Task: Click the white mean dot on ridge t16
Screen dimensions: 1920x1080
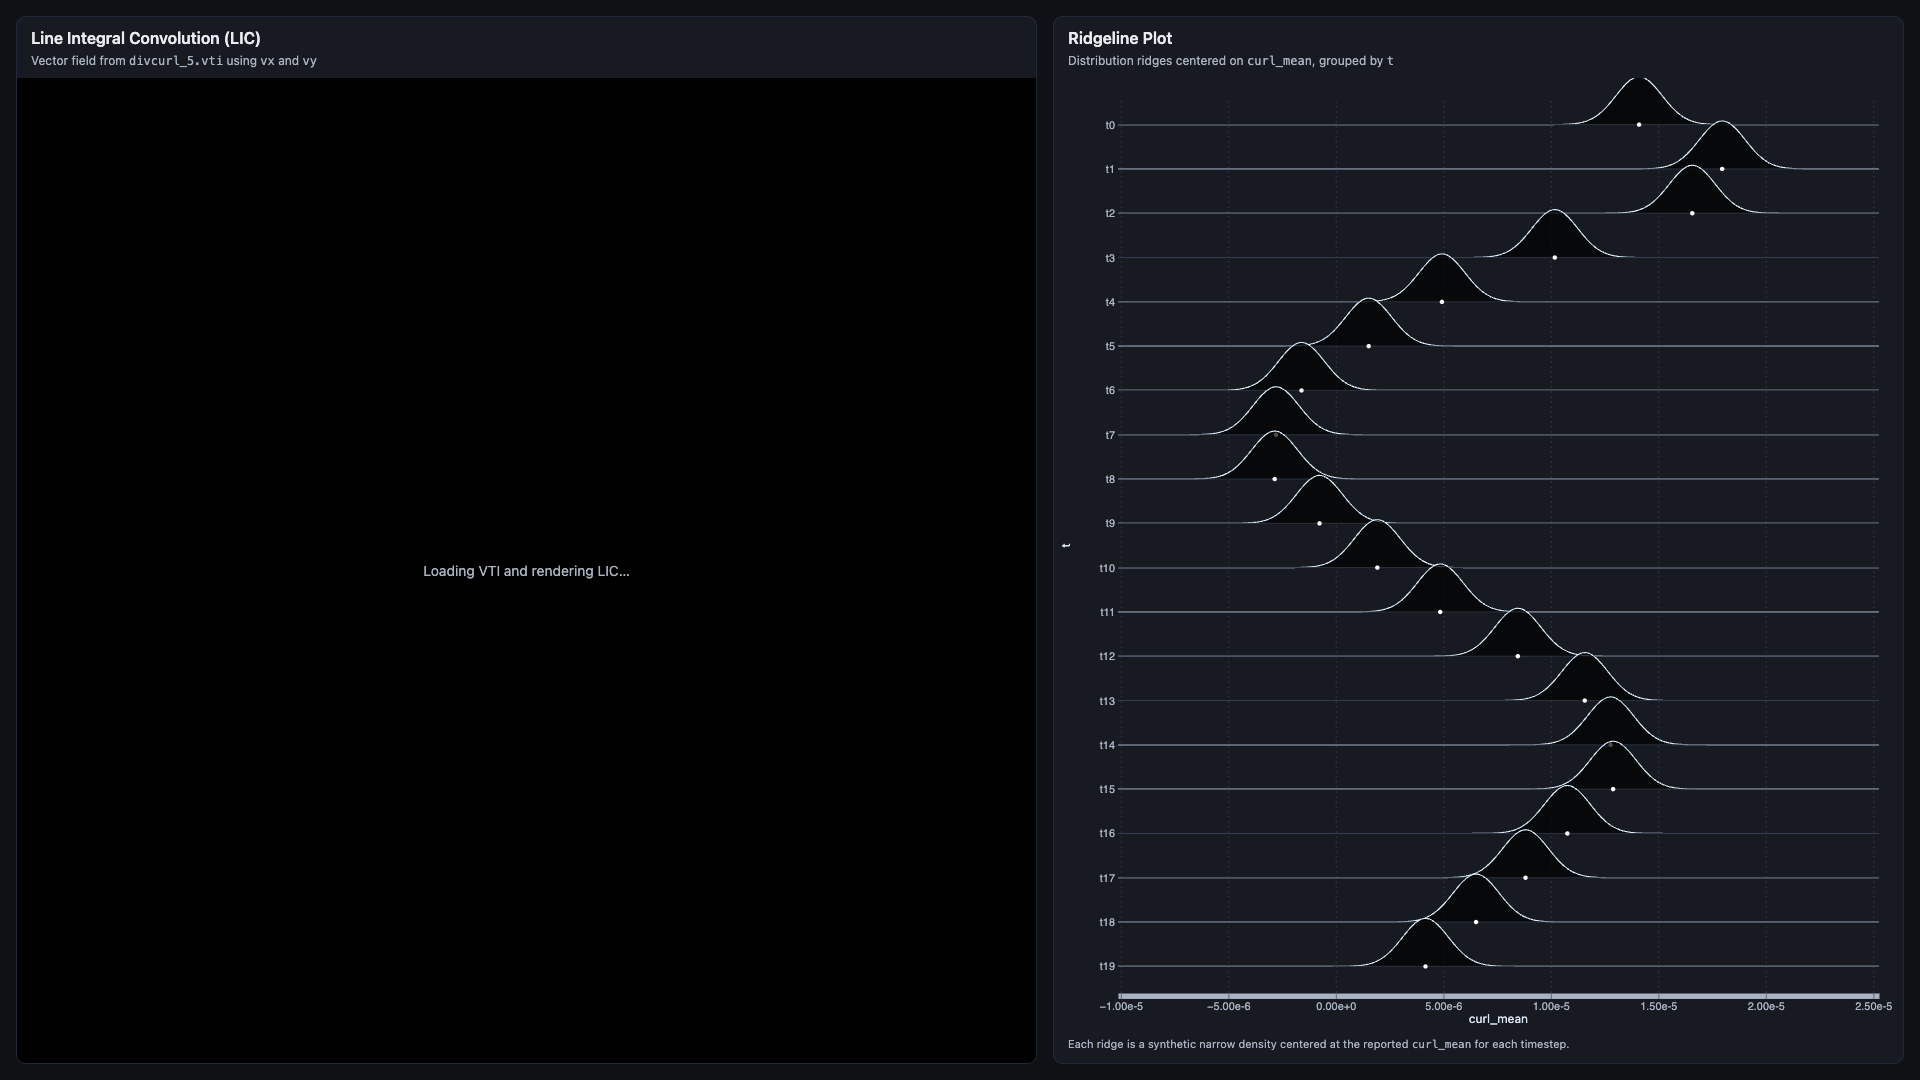Action: (x=1567, y=833)
